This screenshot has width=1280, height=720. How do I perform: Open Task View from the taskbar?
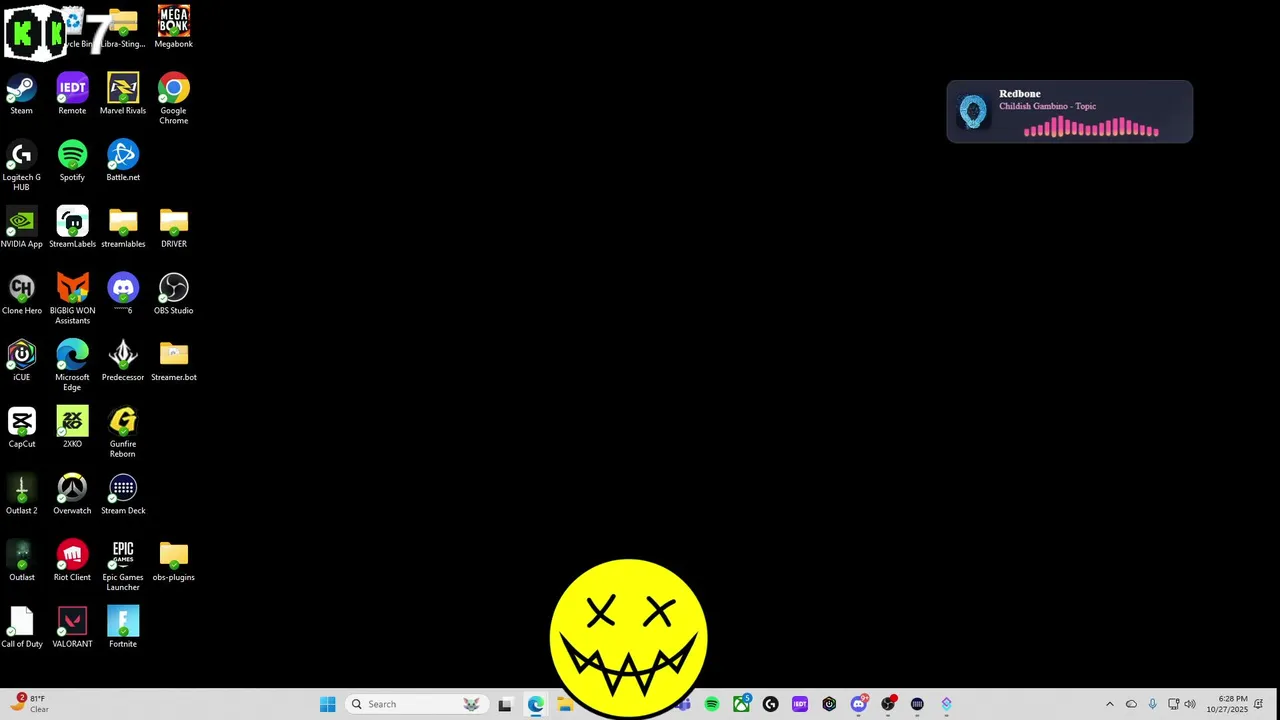[x=505, y=704]
